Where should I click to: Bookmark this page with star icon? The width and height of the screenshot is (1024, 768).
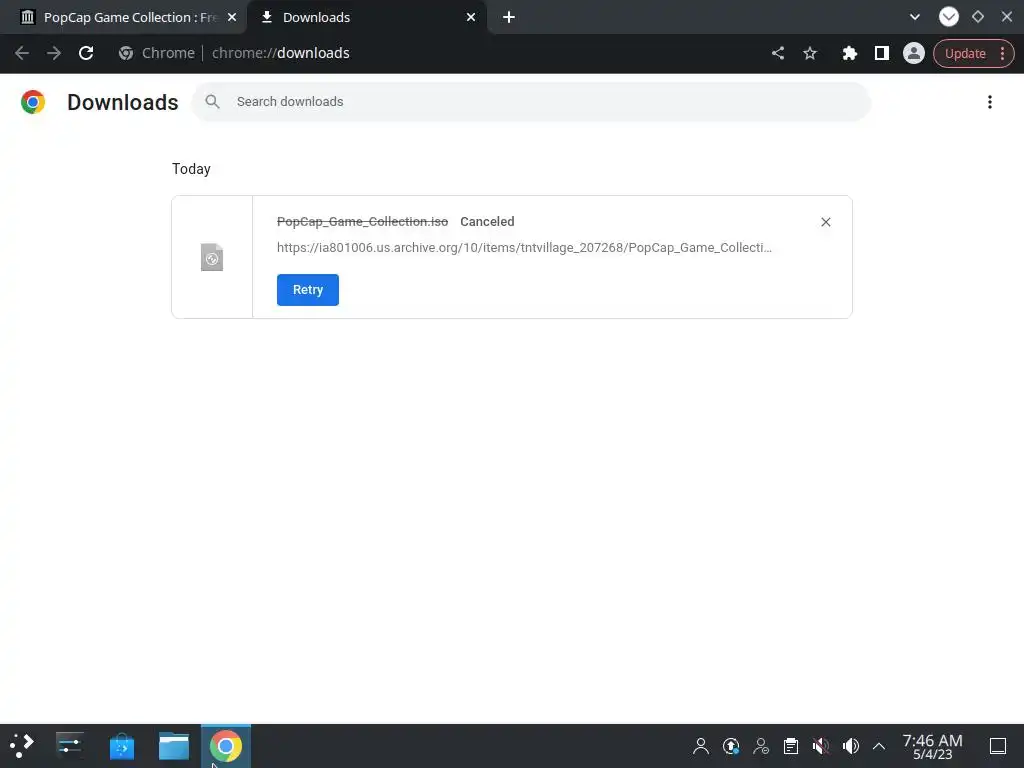coord(810,53)
